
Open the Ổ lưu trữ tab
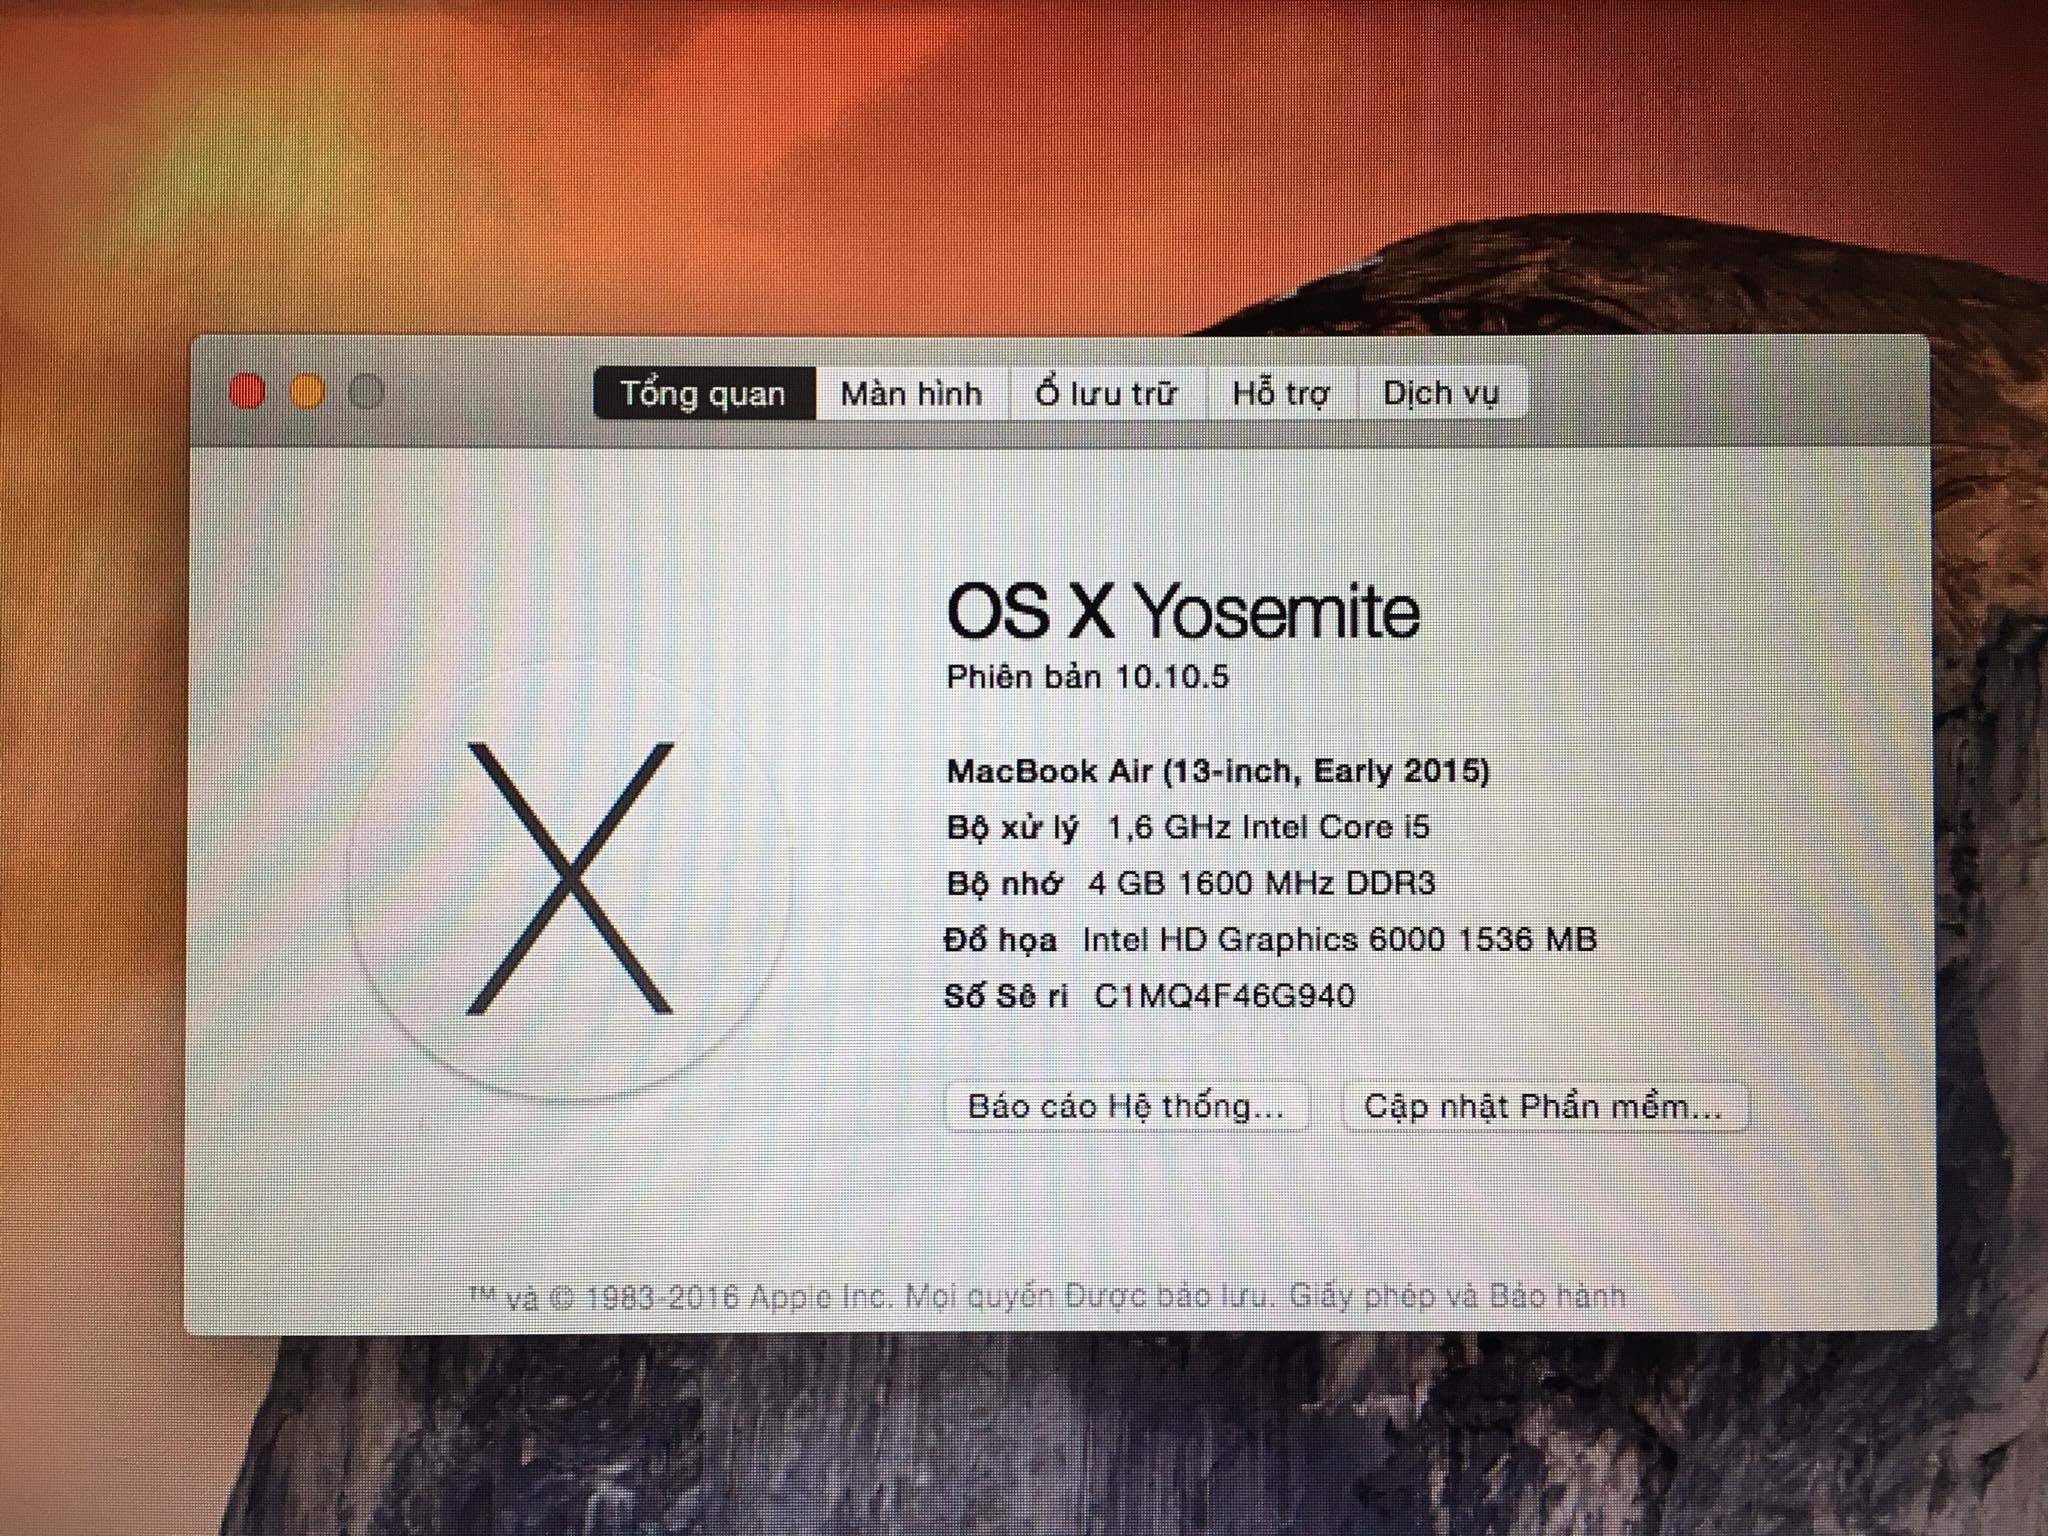click(x=1107, y=393)
